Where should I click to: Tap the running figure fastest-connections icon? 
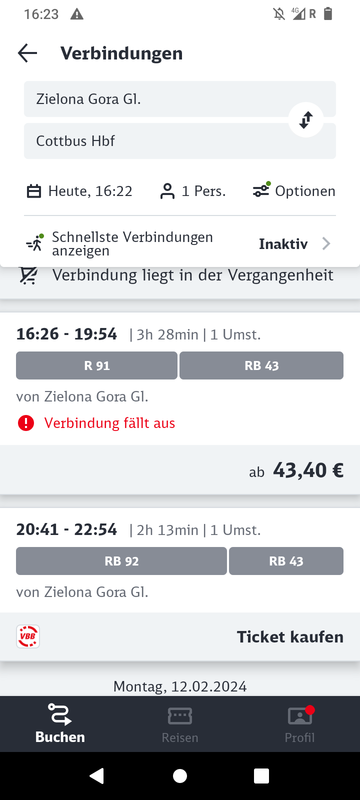[x=35, y=243]
